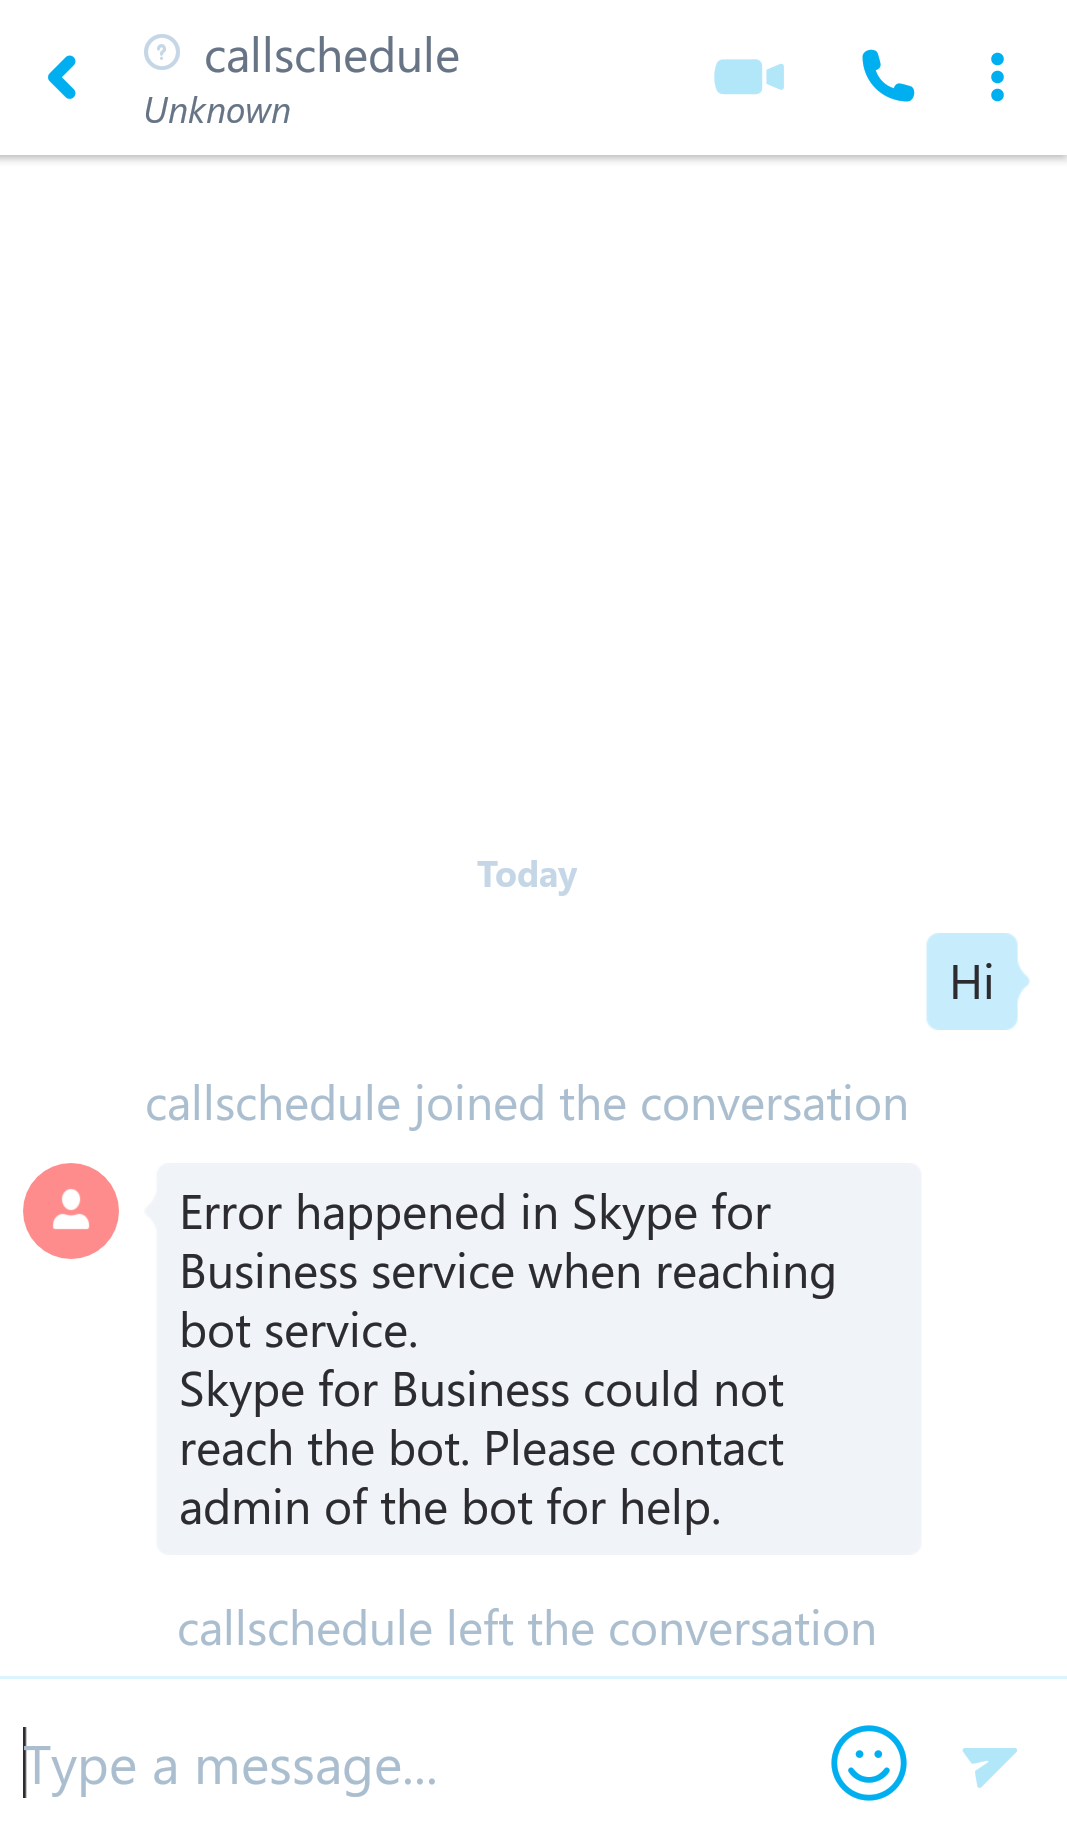1067x1847 pixels.
Task: Select your sent 'Hi' message
Action: pos(971,980)
